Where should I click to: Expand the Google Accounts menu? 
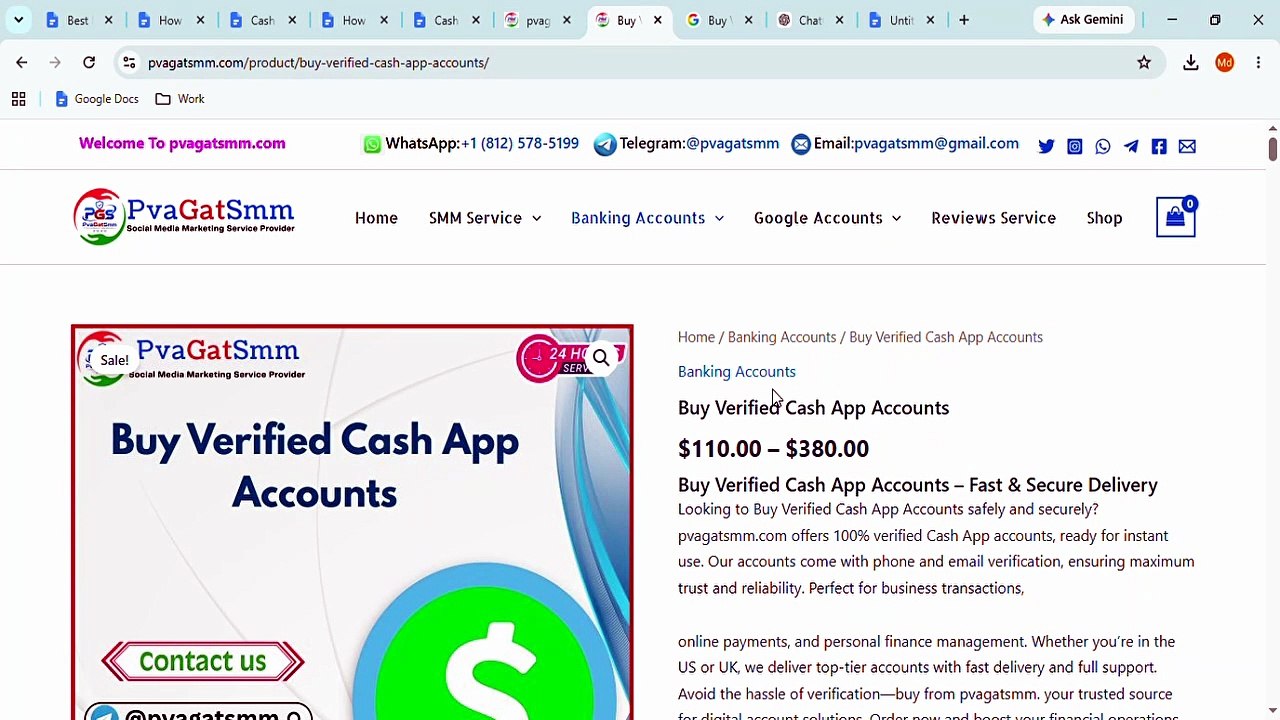(x=827, y=218)
